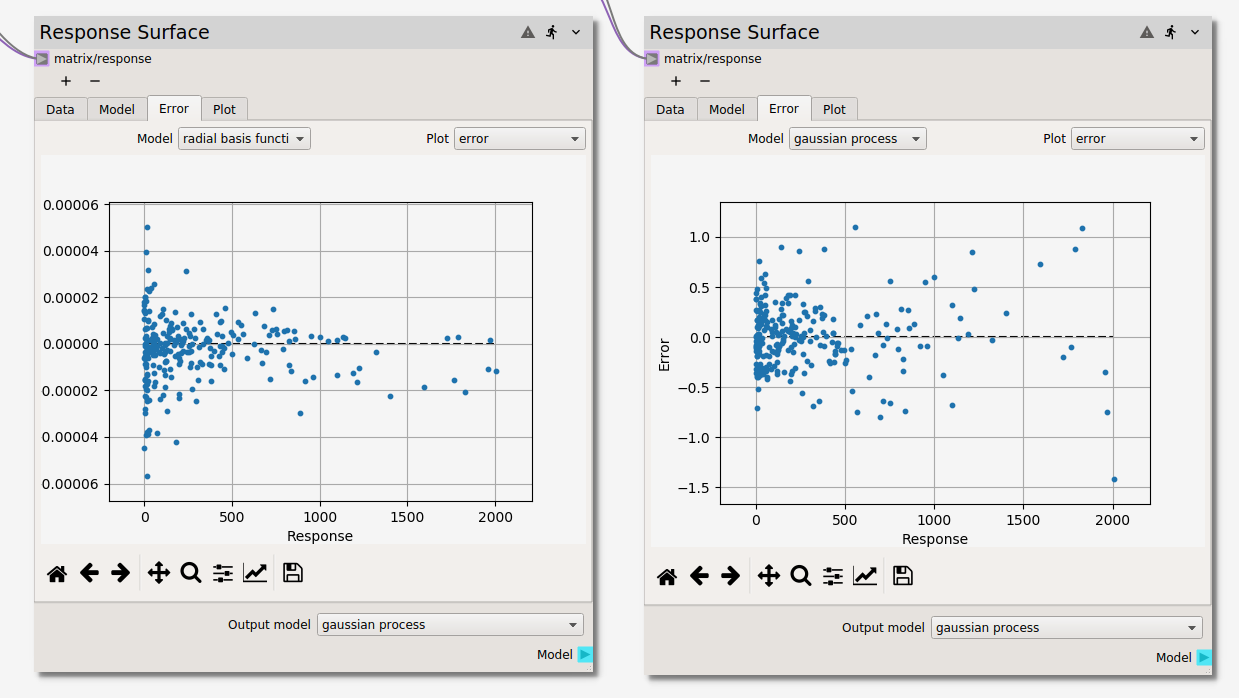Click the pan axes tool in left panel

tap(158, 573)
